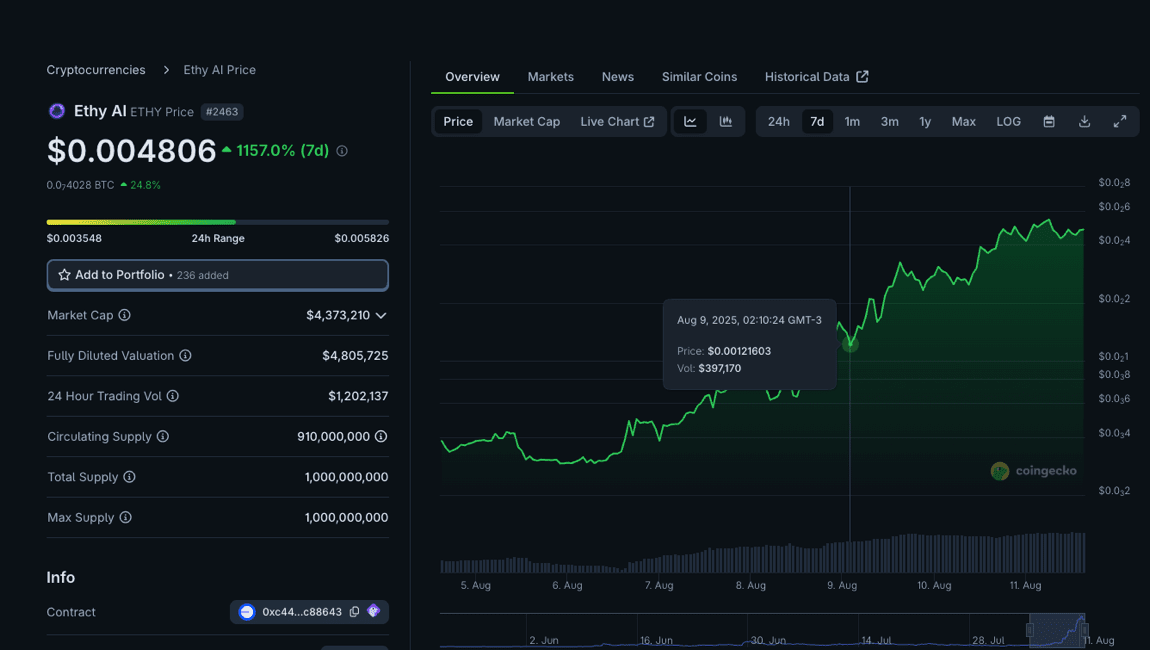This screenshot has height=650, width=1150.
Task: Click the 24h Range price progress bar
Action: pyautogui.click(x=217, y=222)
